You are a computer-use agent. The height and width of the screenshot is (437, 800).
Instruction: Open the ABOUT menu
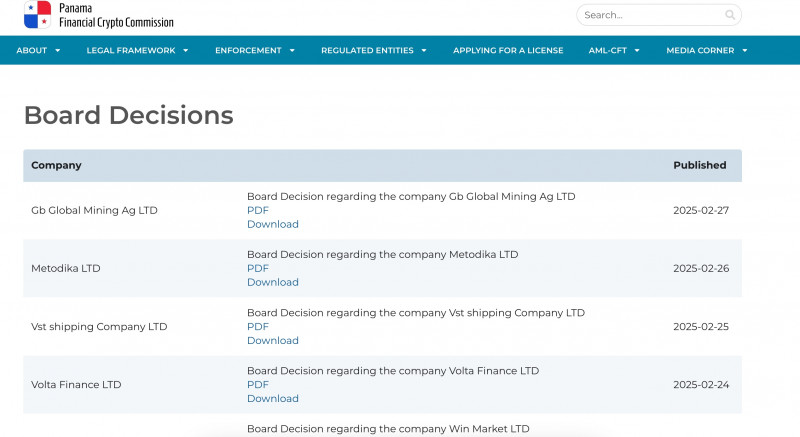32,50
